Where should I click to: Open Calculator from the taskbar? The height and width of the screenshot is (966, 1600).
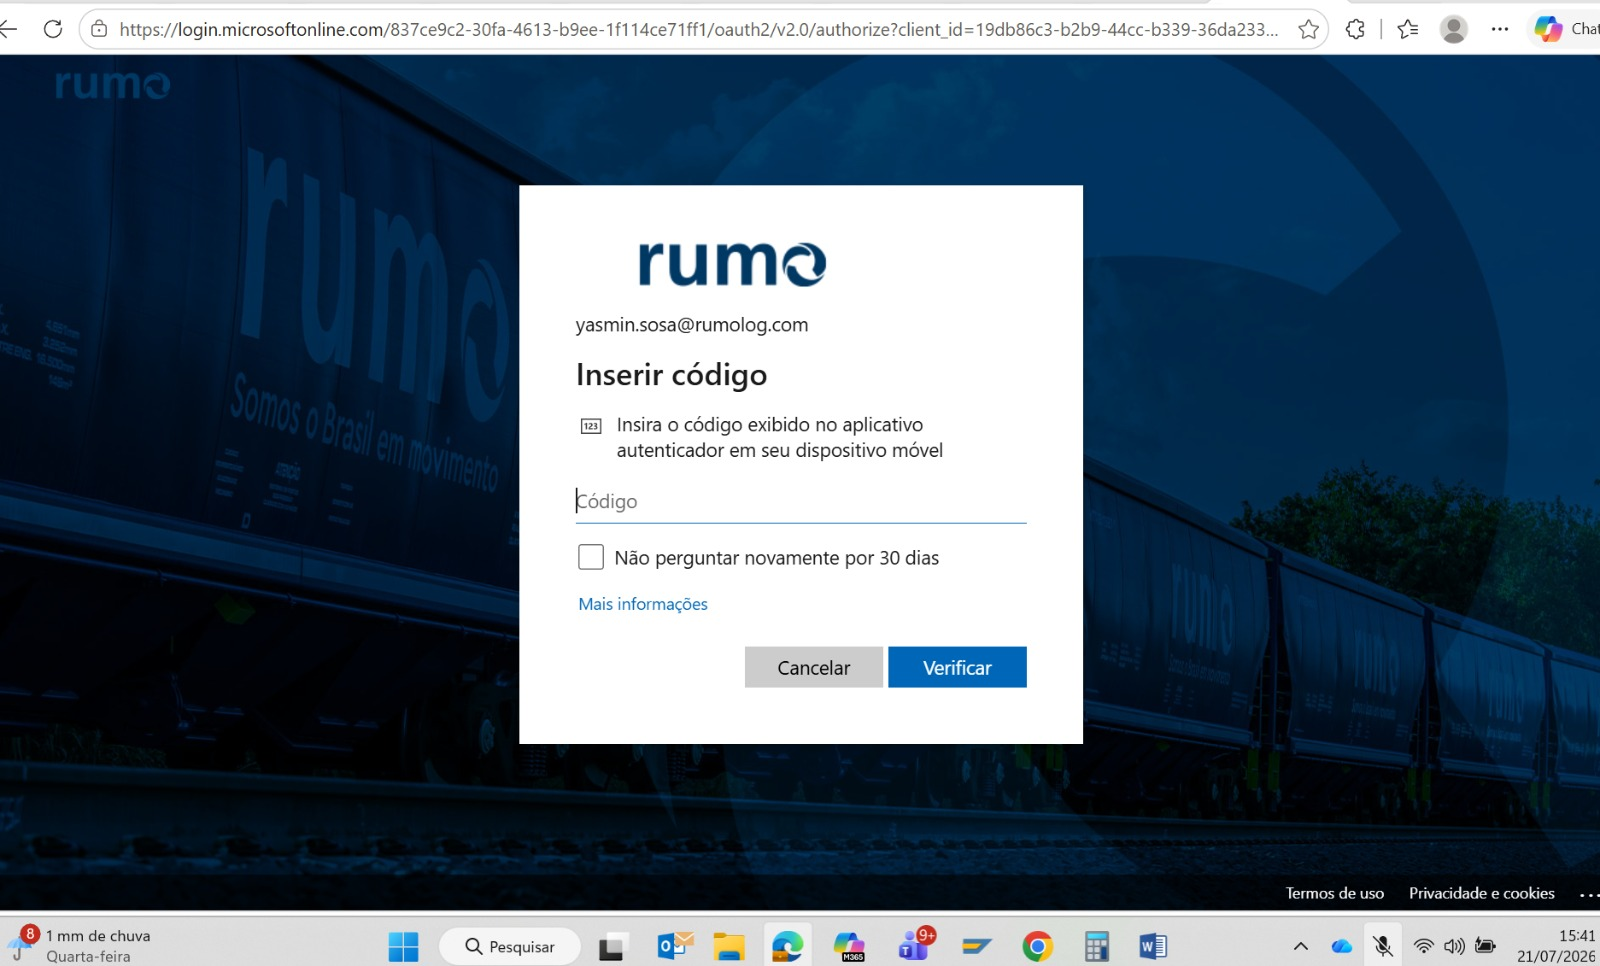point(1096,946)
